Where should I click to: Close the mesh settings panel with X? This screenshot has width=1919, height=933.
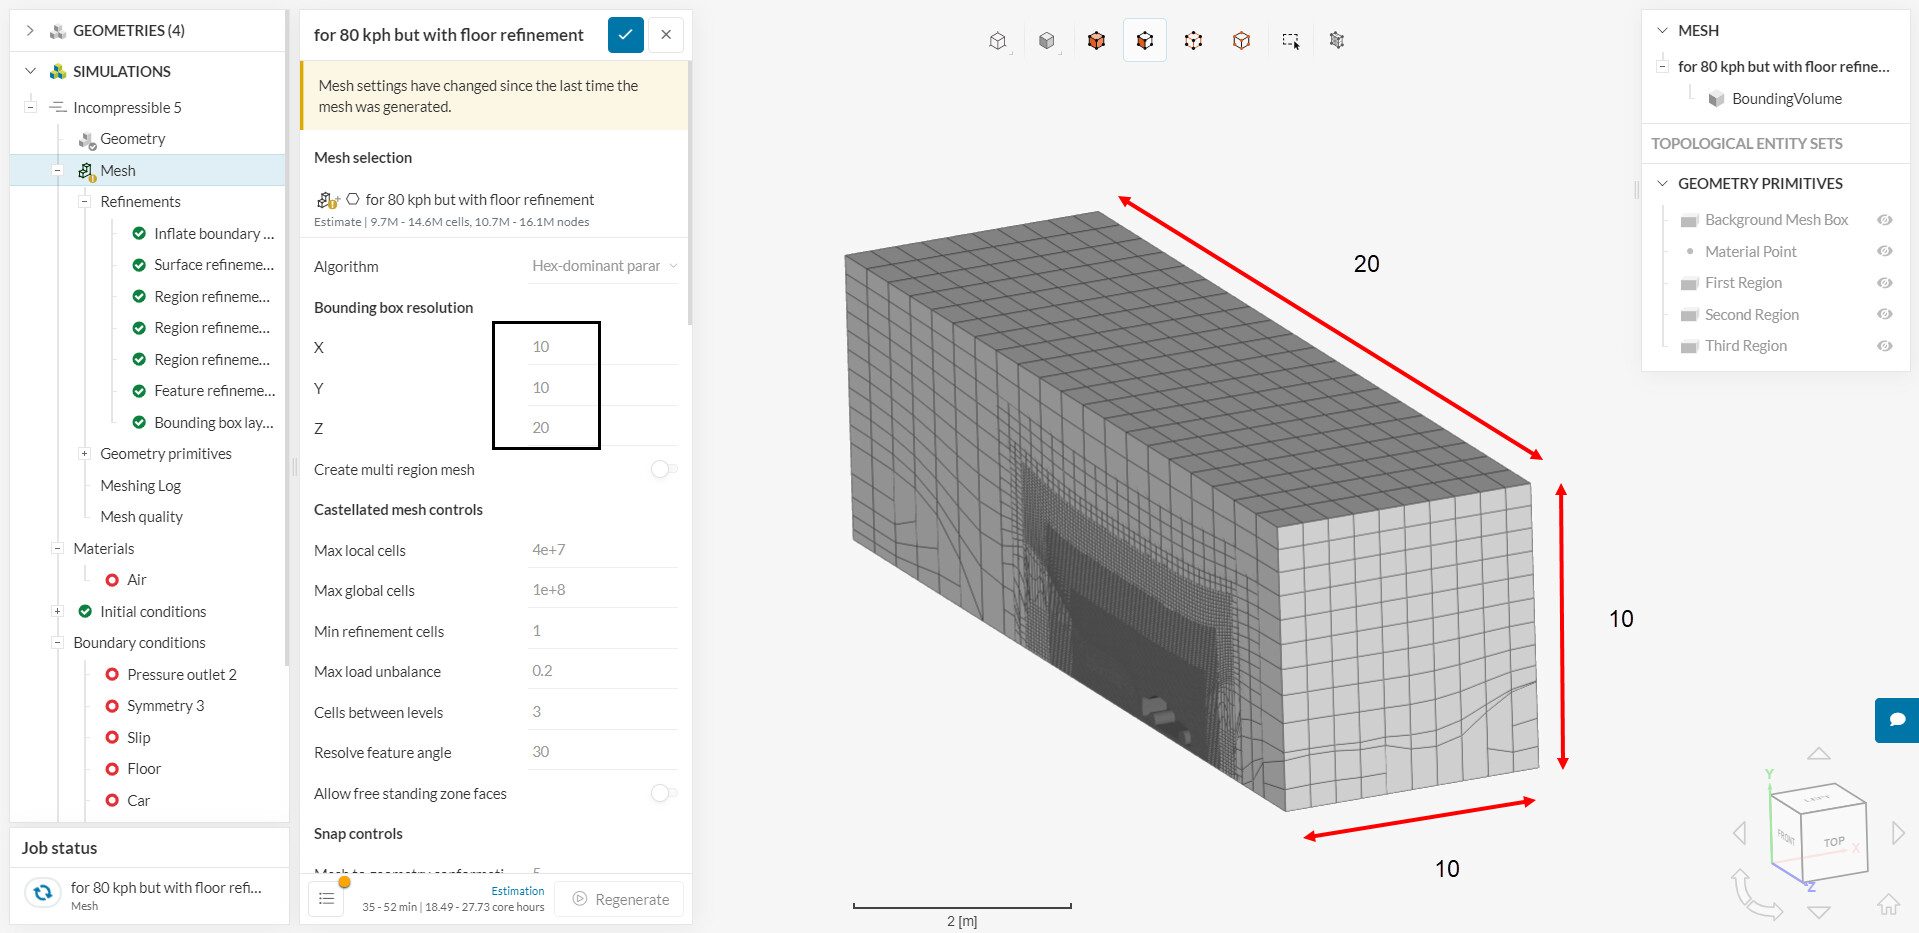point(666,35)
